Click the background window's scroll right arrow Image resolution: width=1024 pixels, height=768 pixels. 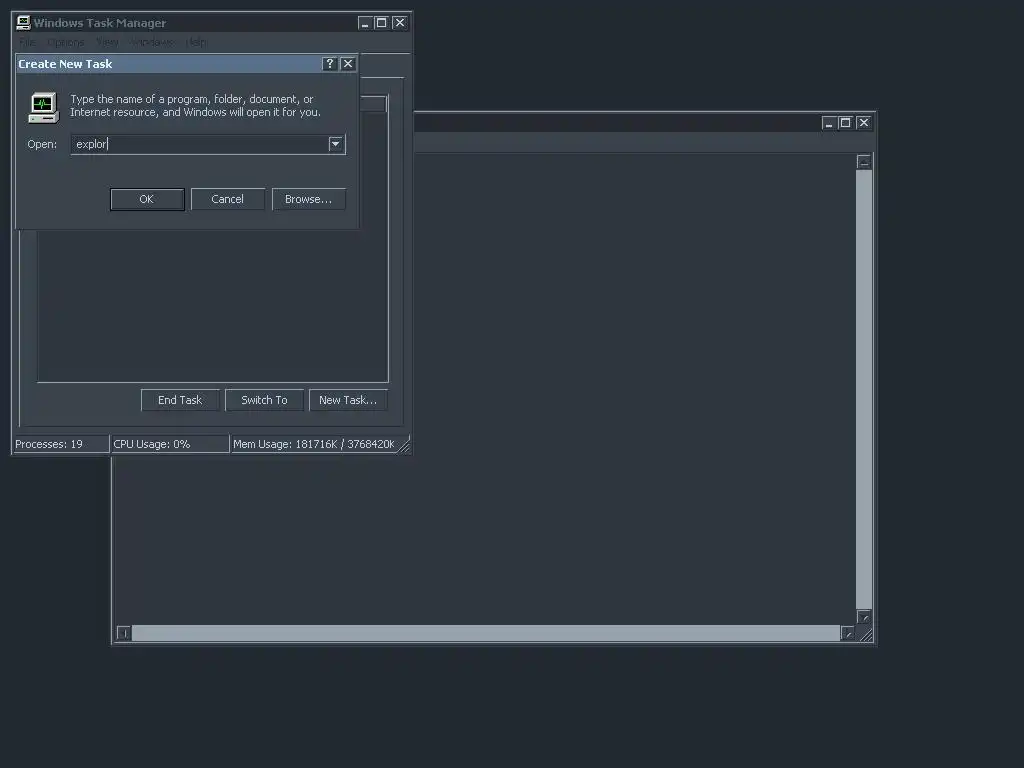848,633
